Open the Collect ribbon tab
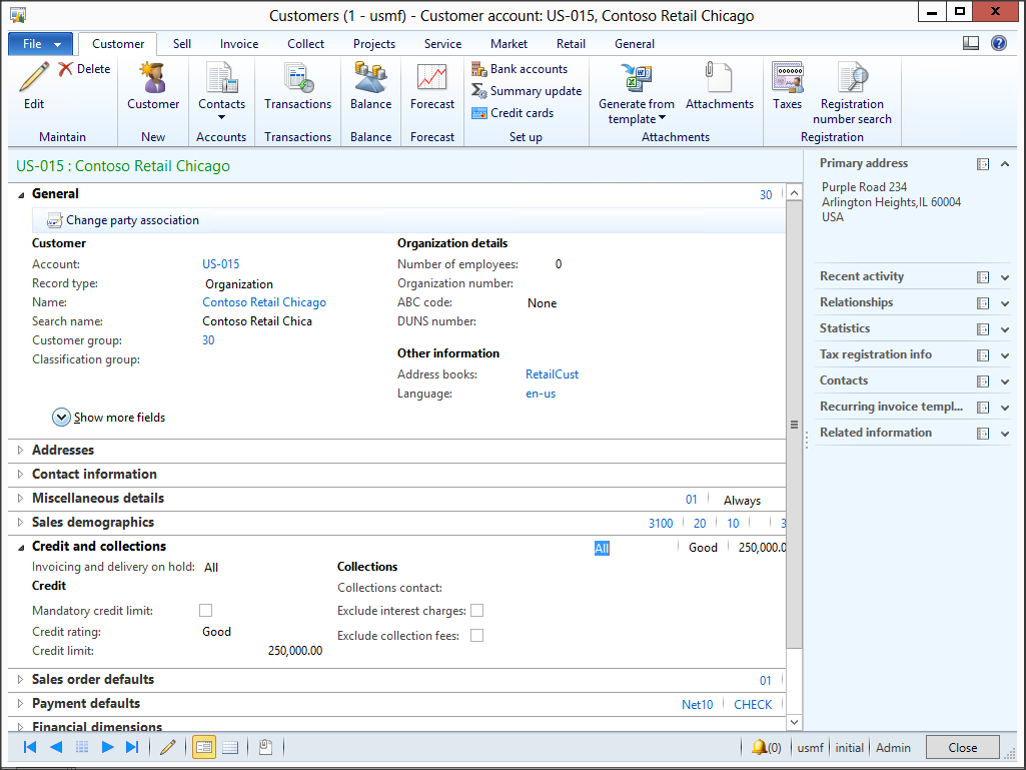 point(305,44)
